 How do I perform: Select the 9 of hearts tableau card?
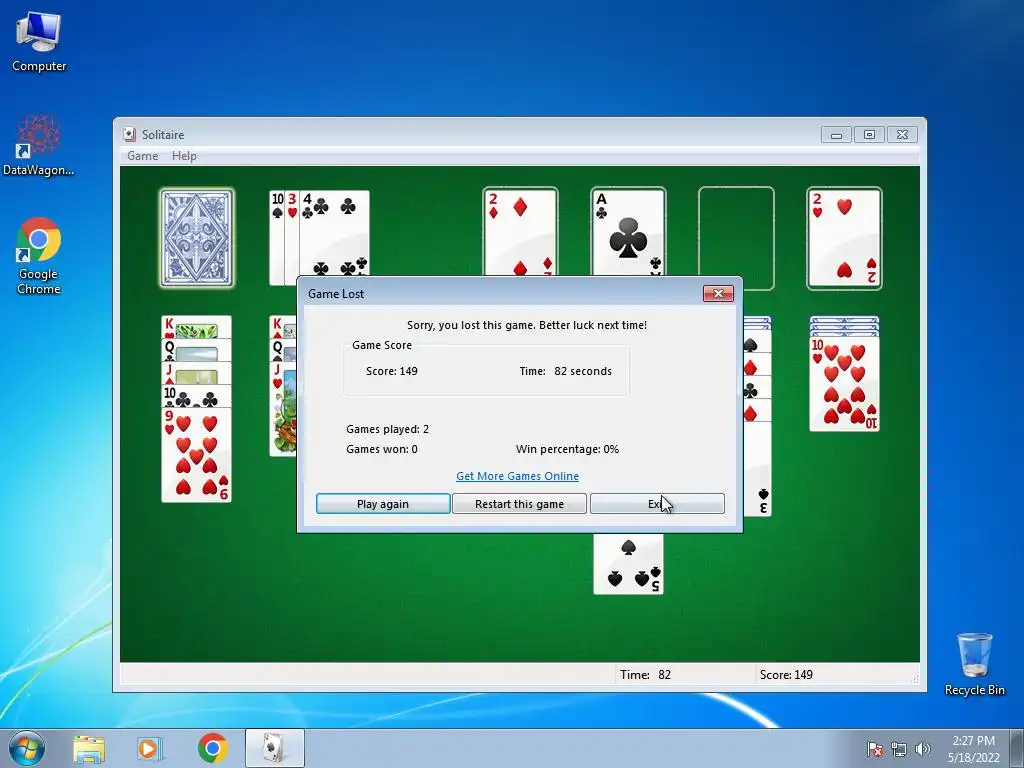tap(196, 455)
